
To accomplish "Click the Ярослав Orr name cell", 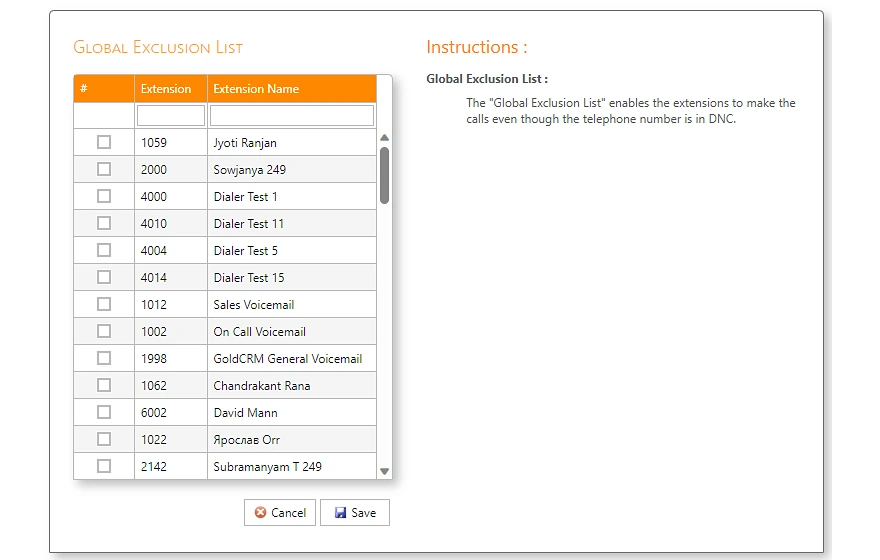I will coord(292,439).
